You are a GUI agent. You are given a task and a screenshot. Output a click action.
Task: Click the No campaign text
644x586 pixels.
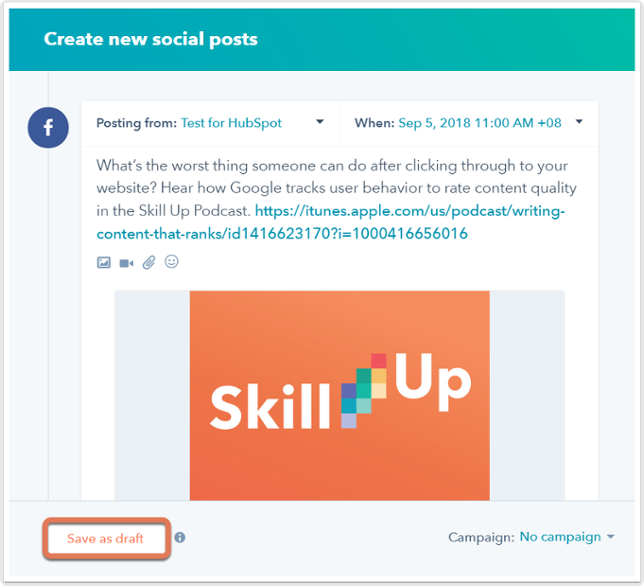pos(560,538)
